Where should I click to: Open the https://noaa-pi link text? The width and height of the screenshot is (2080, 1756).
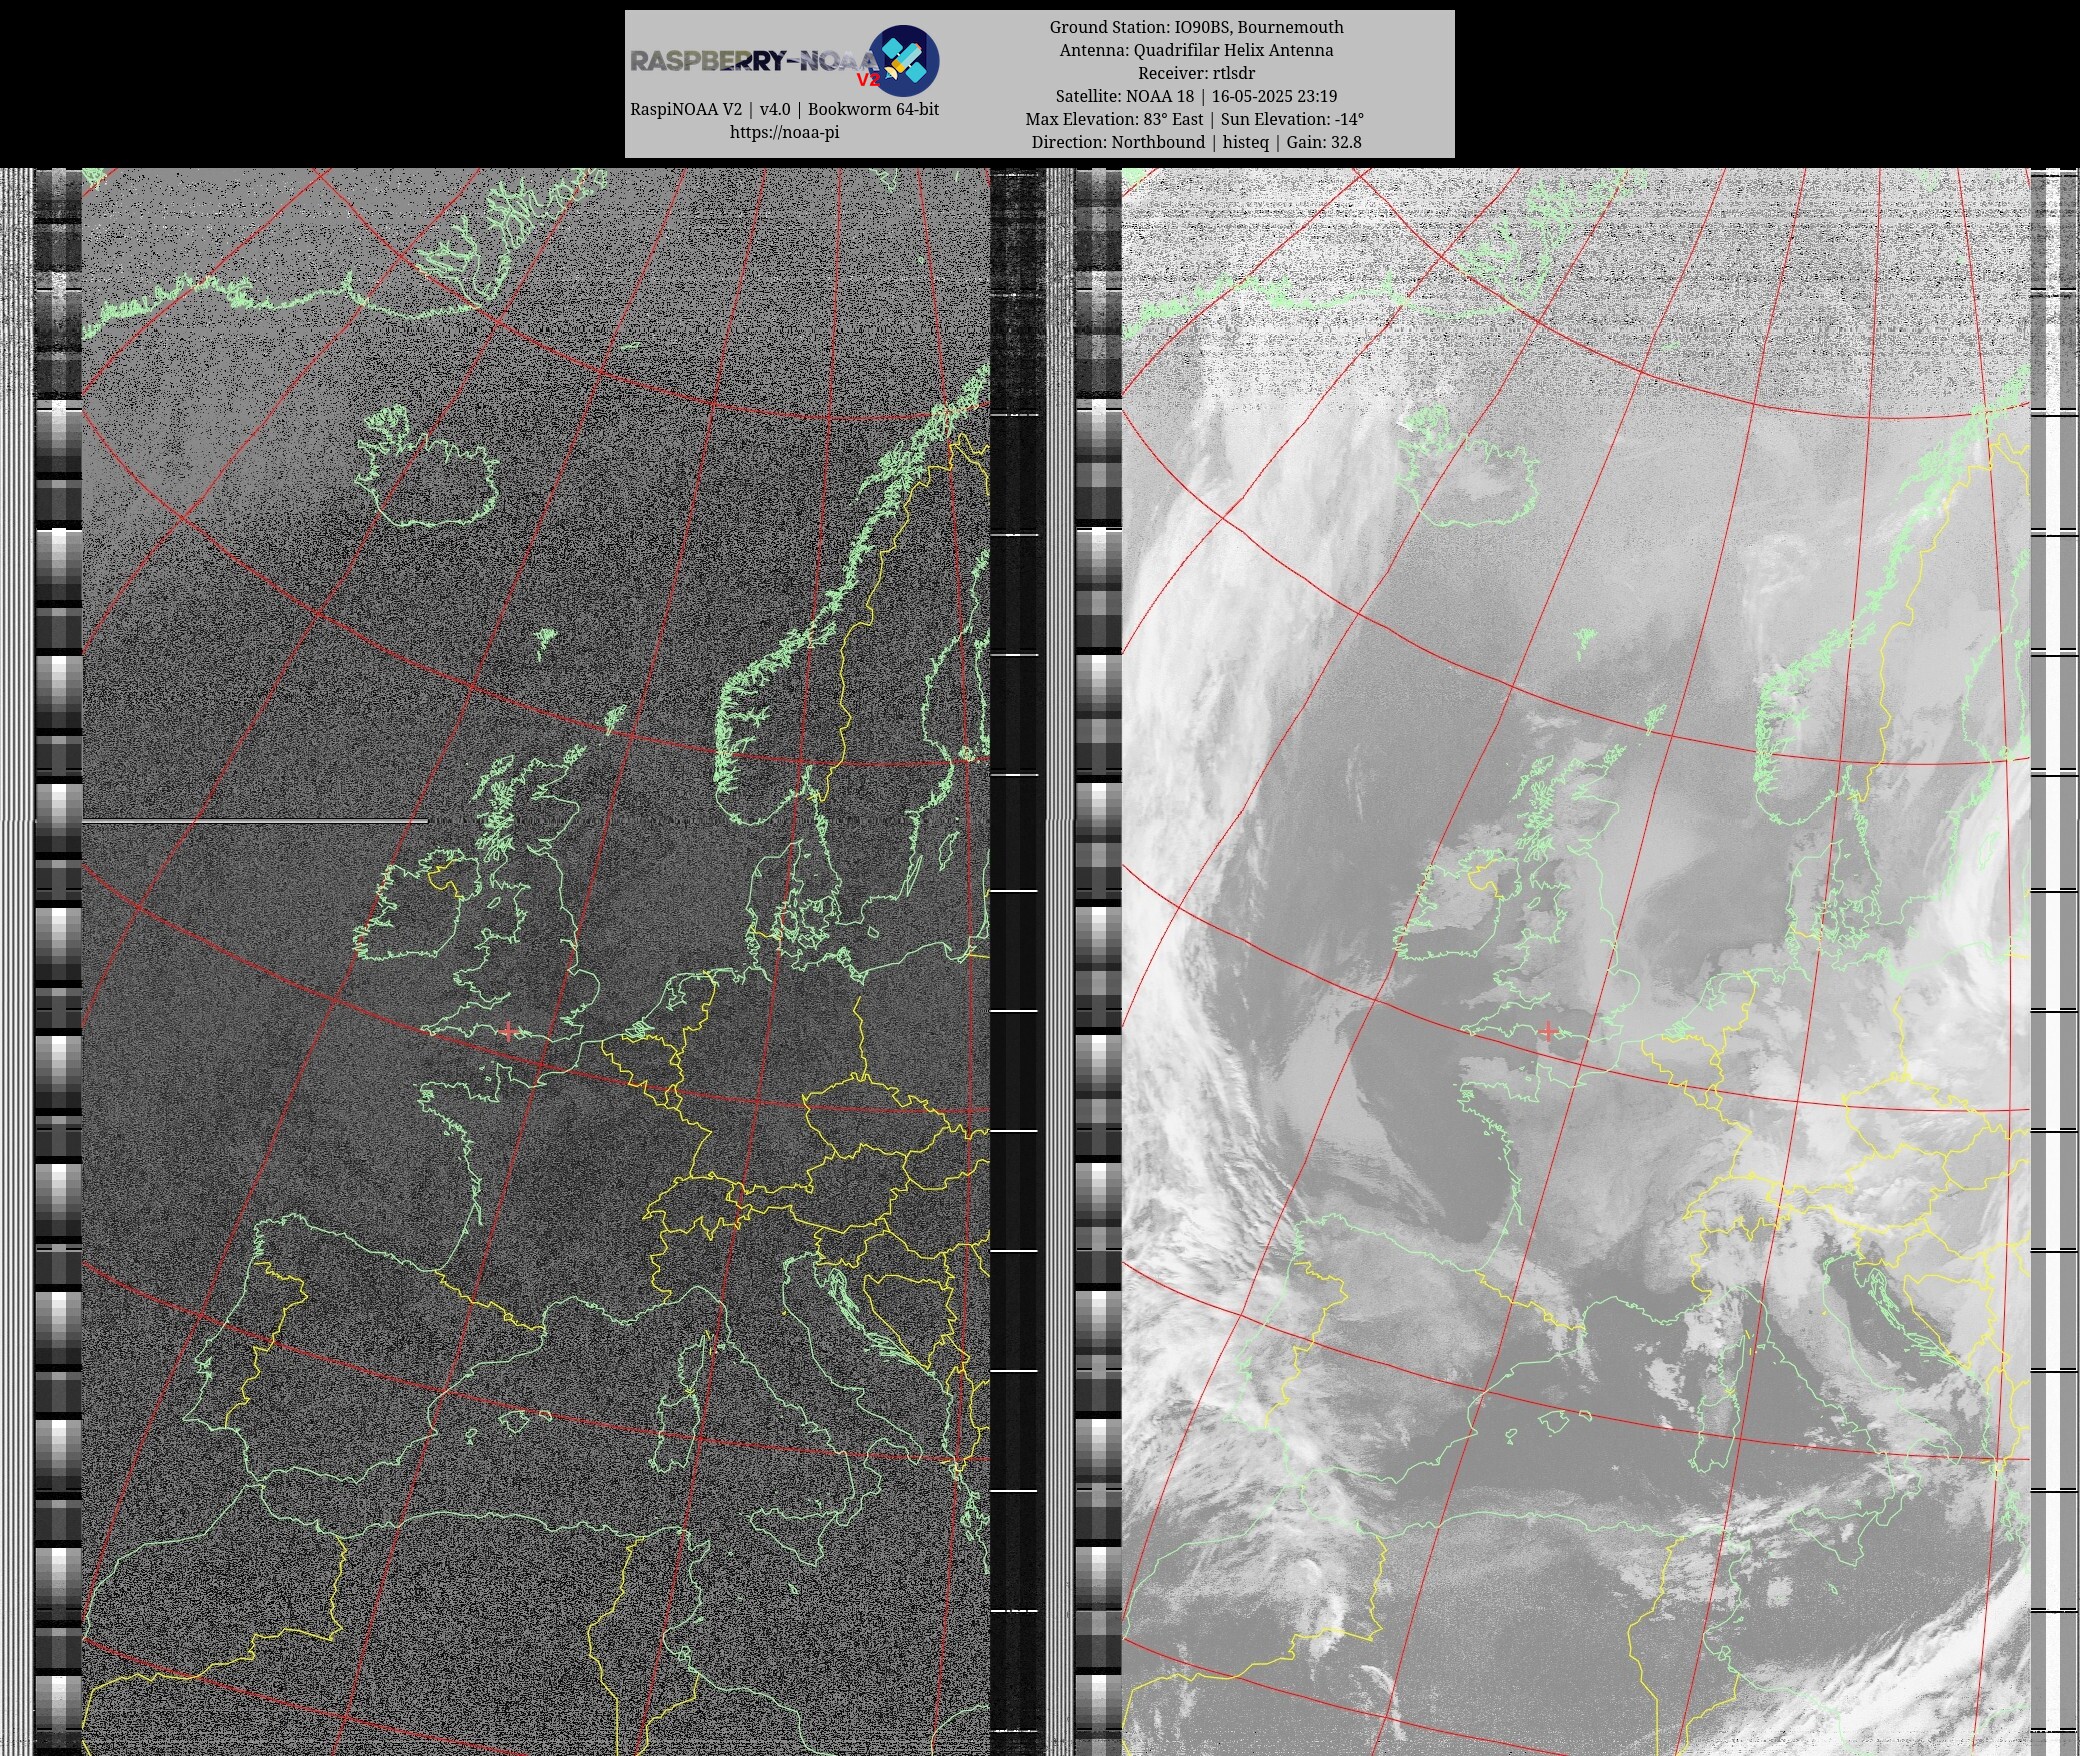784,132
